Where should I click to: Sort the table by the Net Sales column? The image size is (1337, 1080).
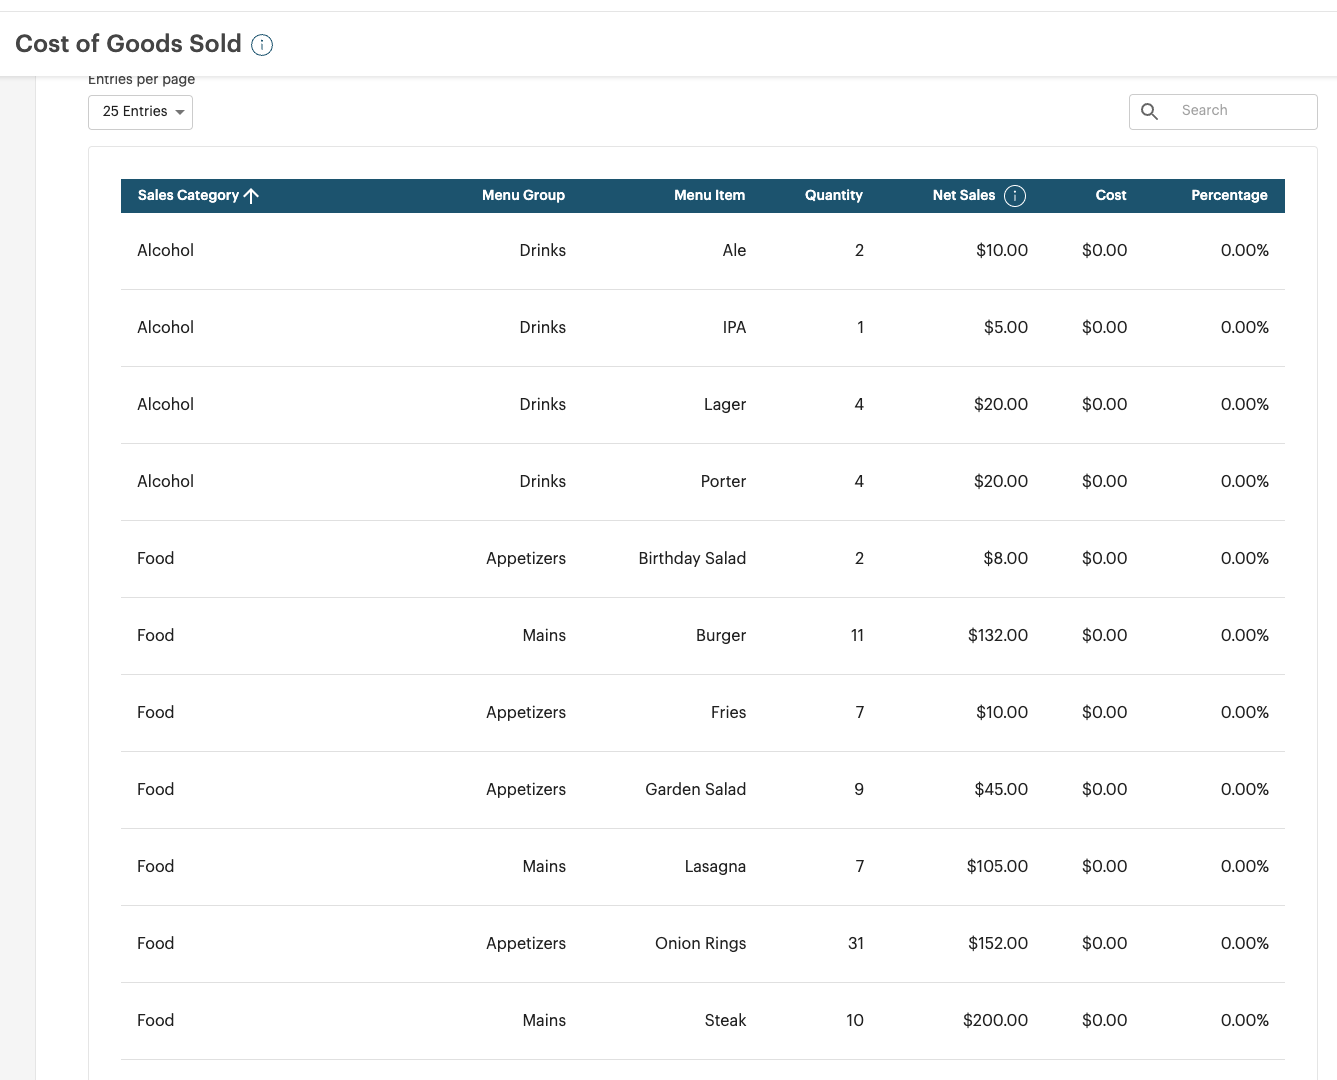(963, 195)
